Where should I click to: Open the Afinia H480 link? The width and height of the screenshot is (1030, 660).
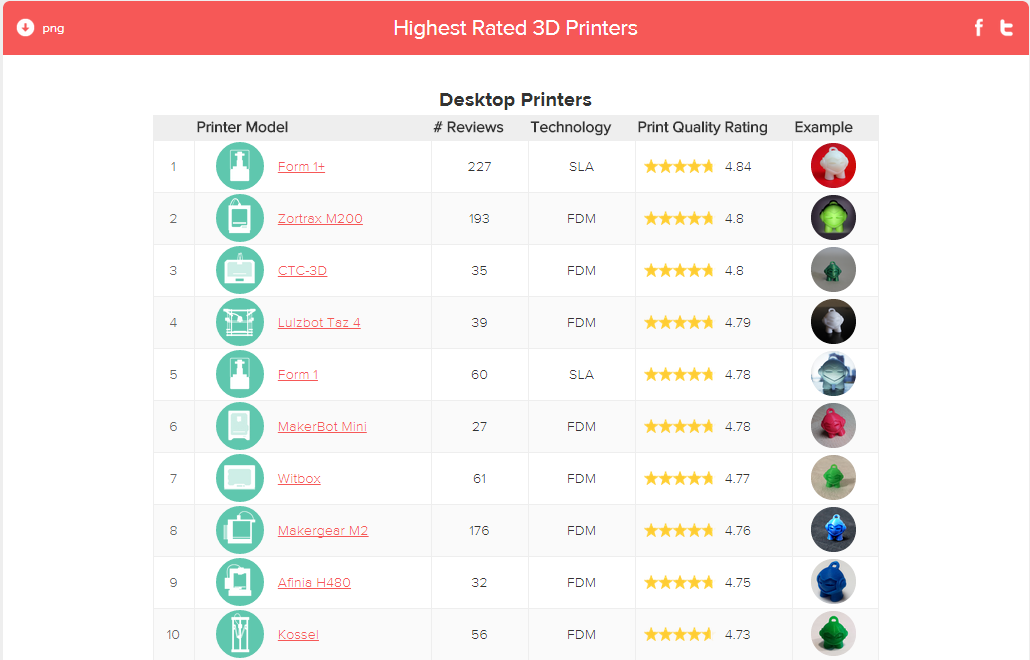314,583
